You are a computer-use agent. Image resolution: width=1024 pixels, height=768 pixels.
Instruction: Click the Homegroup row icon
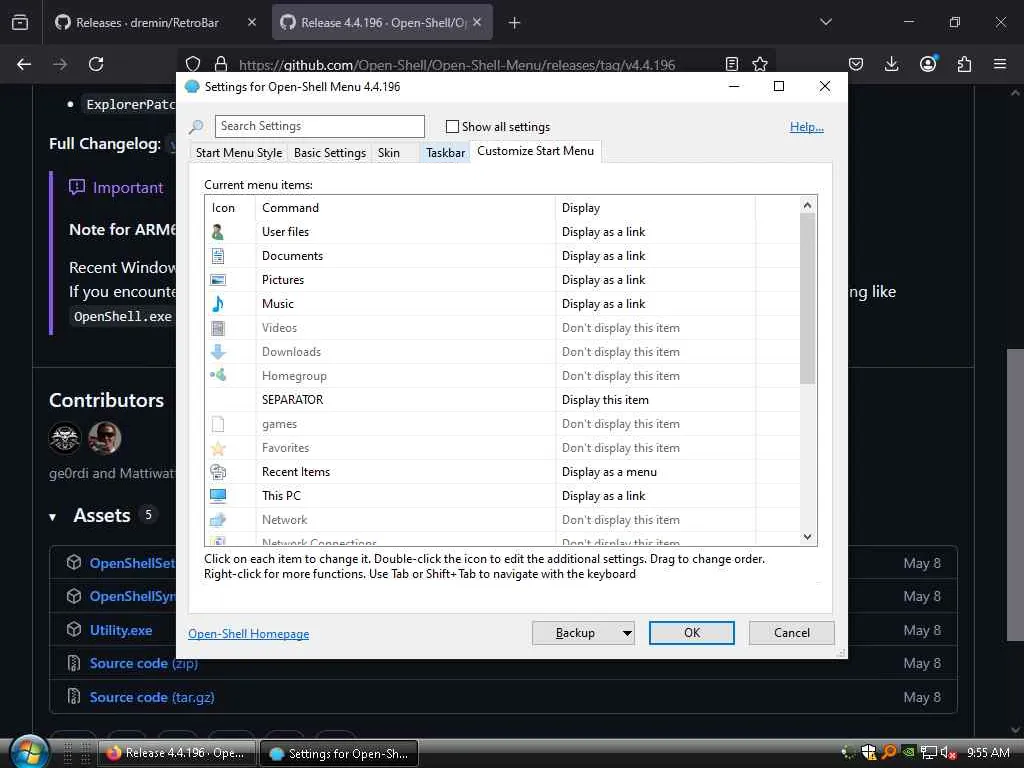tap(218, 376)
